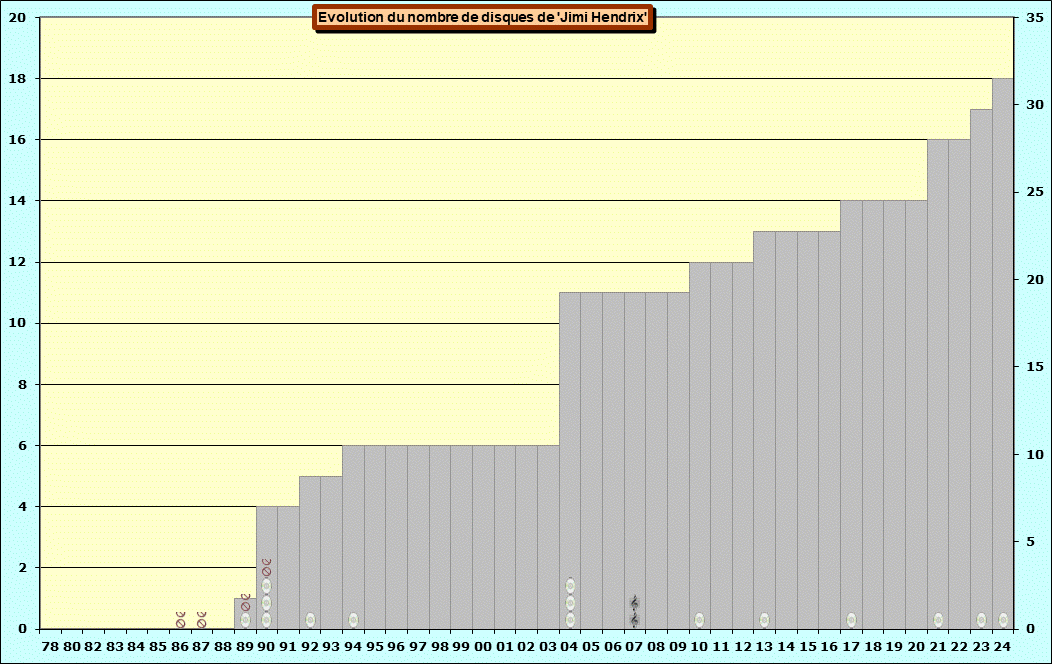Image resolution: width=1052 pixels, height=664 pixels.
Task: Click the CD disc icon above year 21
Action: 938,620
